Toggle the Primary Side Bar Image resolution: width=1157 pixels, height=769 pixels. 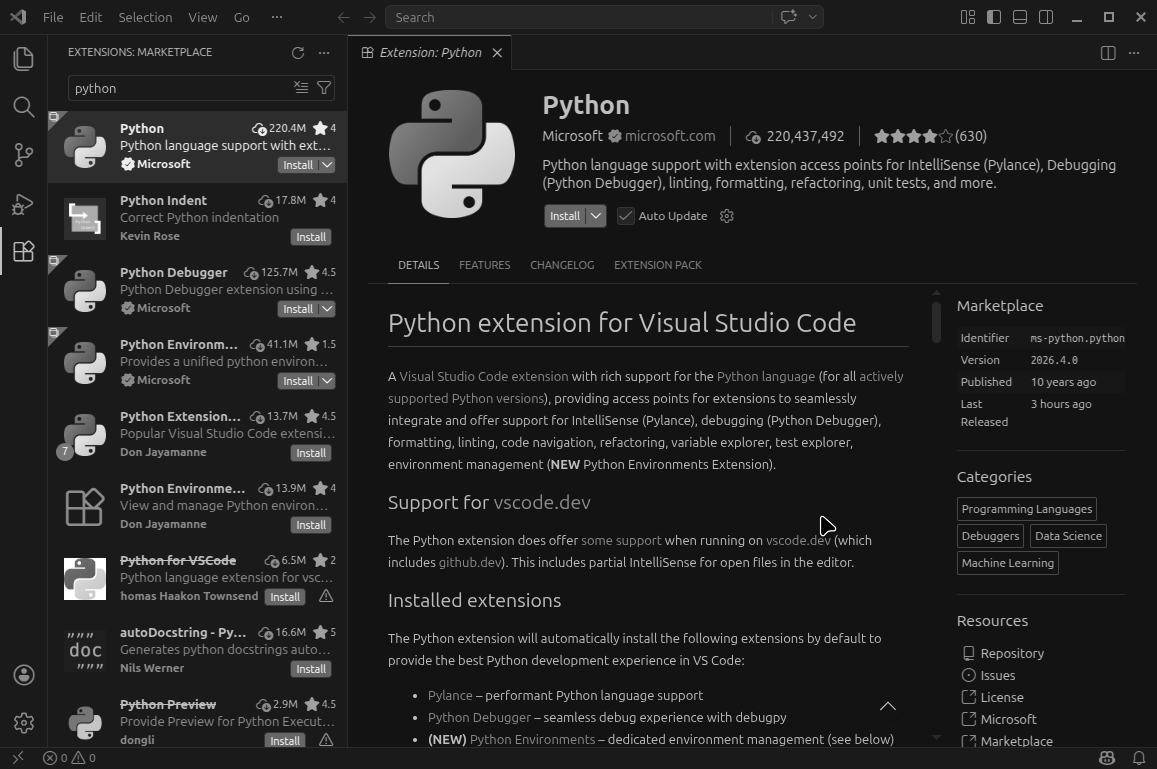994,17
